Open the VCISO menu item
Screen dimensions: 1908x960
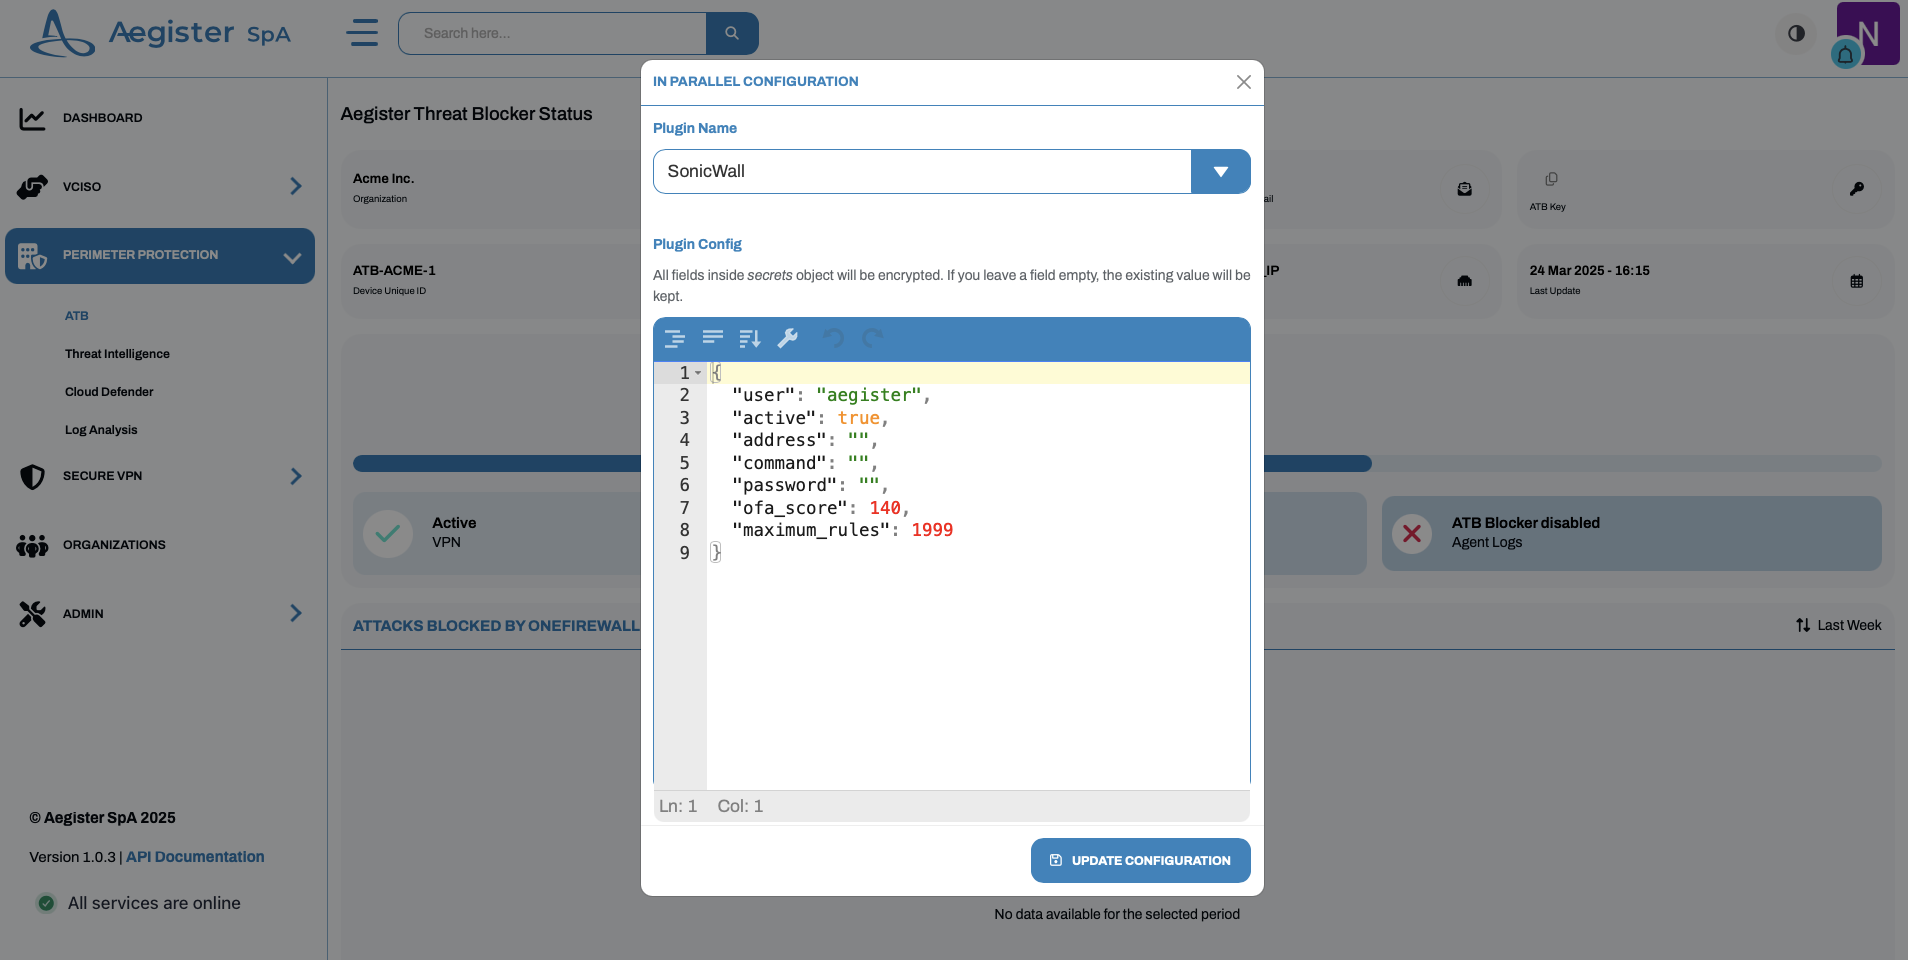tap(82, 187)
